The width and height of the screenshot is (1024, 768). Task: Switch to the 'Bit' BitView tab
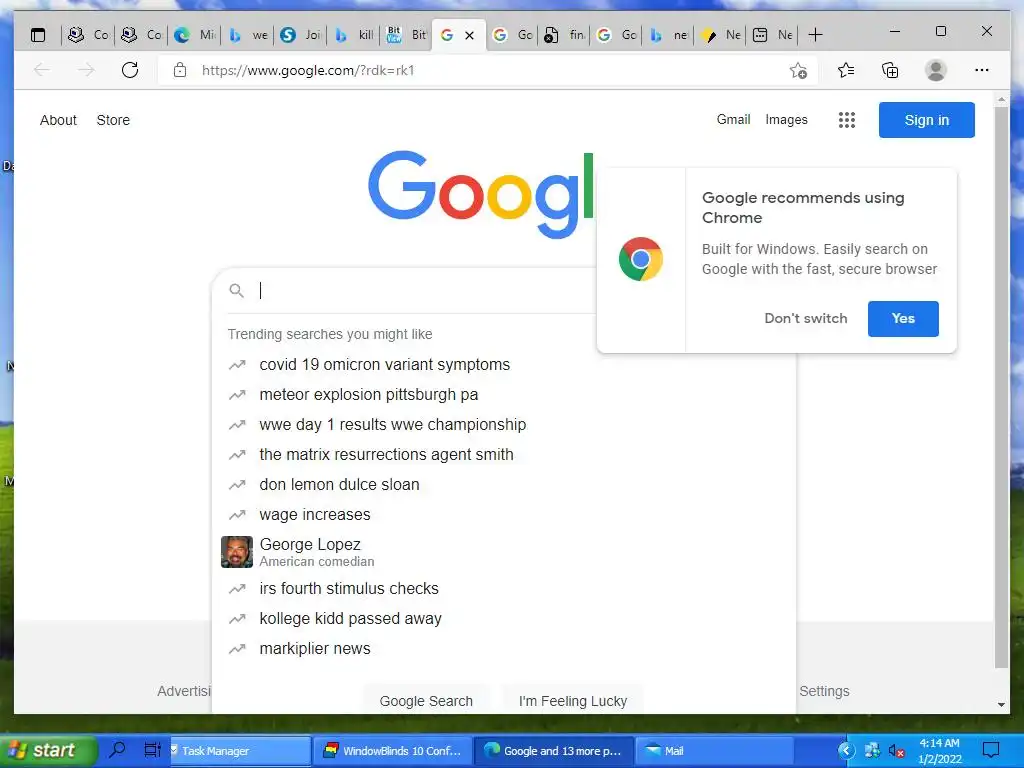[x=406, y=35]
